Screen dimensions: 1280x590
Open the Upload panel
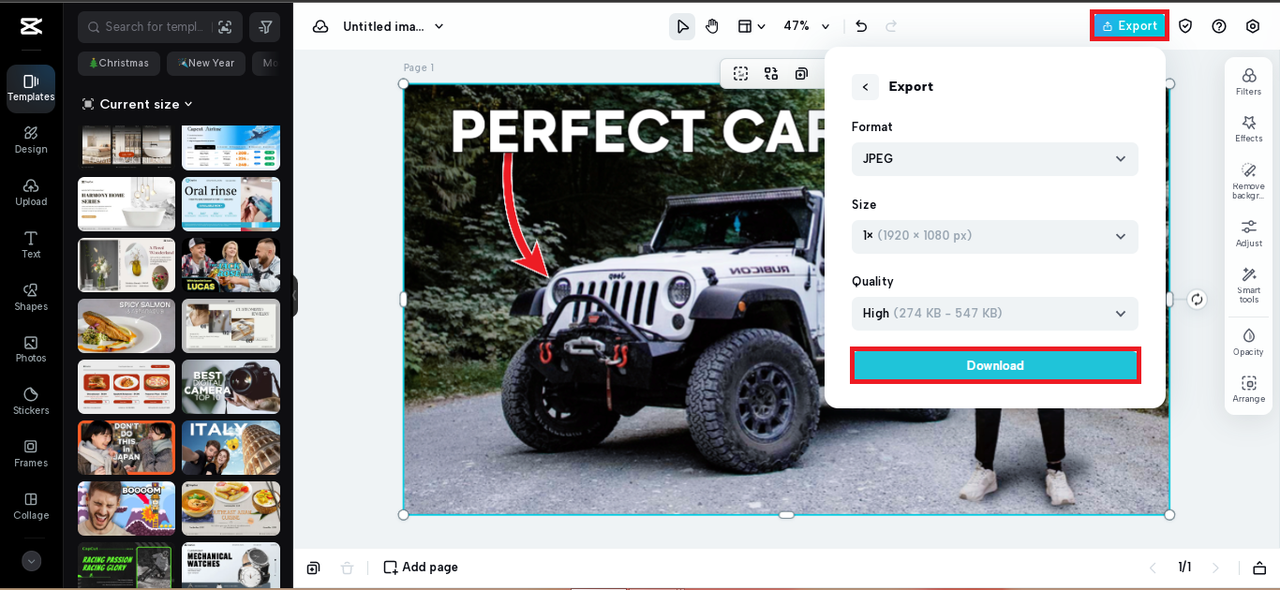pyautogui.click(x=31, y=192)
